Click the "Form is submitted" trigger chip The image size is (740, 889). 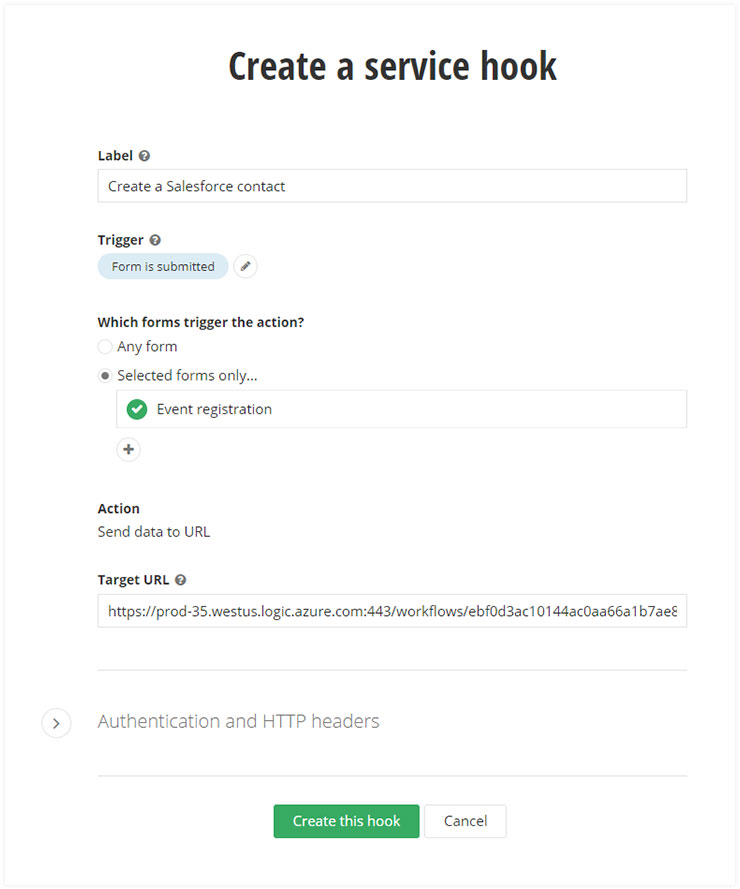[x=163, y=267]
